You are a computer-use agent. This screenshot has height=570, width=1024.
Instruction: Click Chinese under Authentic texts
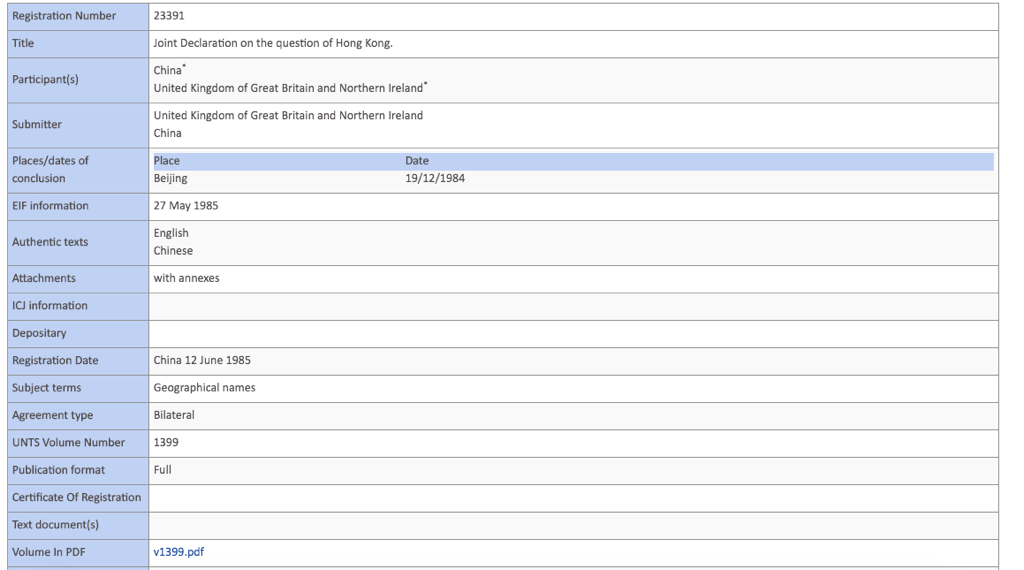(173, 251)
